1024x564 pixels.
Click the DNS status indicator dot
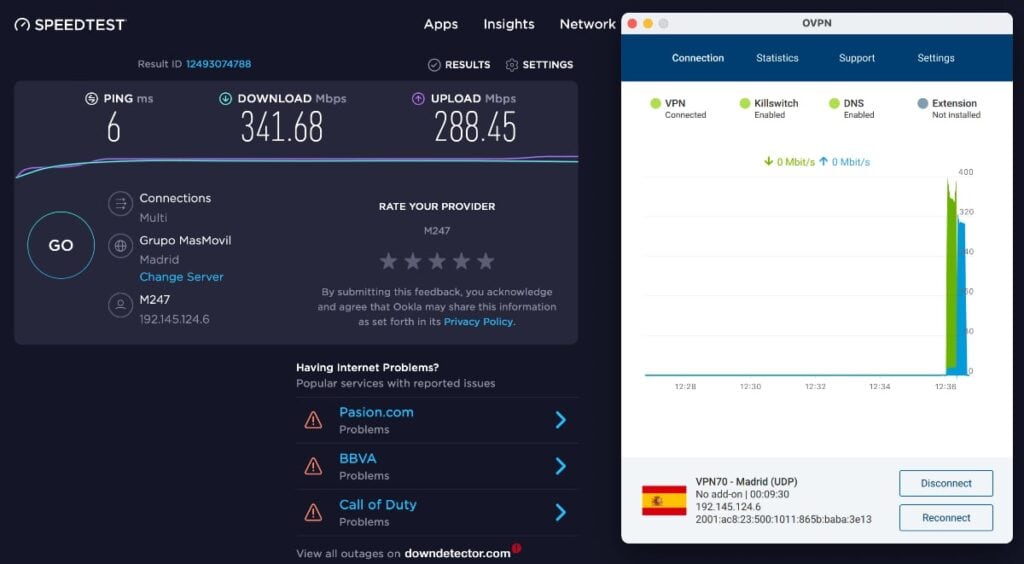pyautogui.click(x=834, y=103)
